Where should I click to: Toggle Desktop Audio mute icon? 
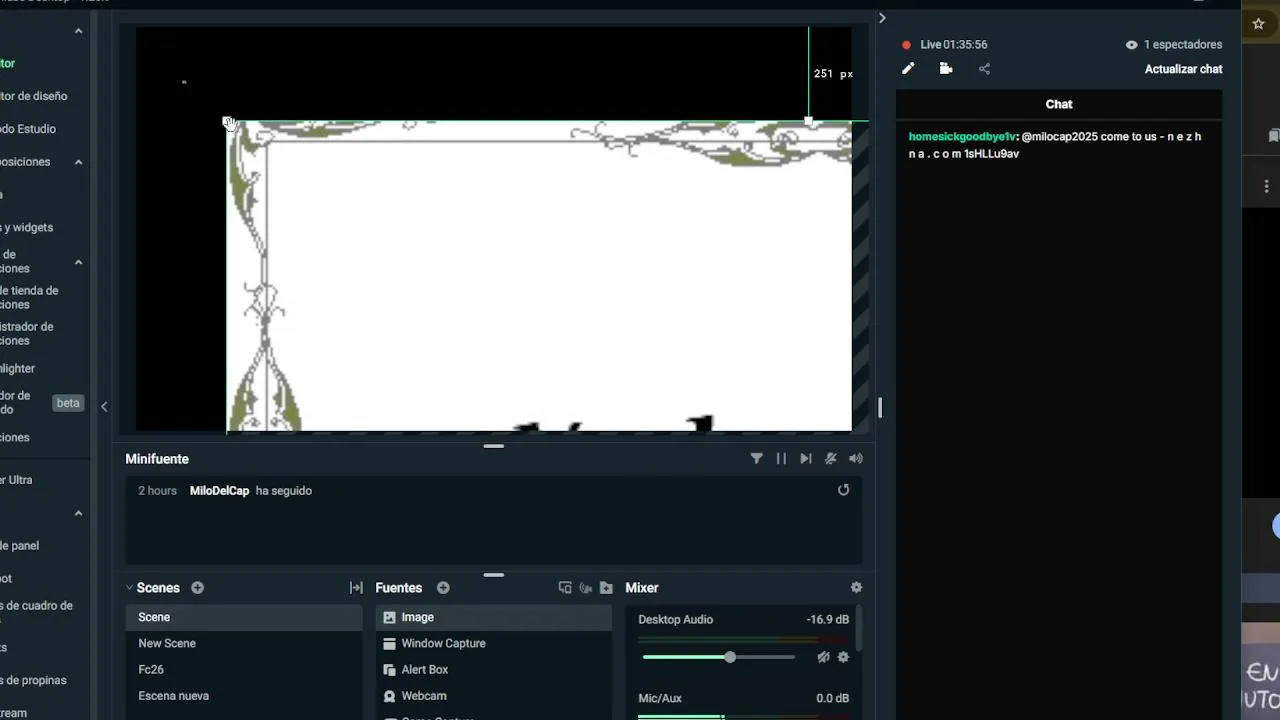pos(823,657)
